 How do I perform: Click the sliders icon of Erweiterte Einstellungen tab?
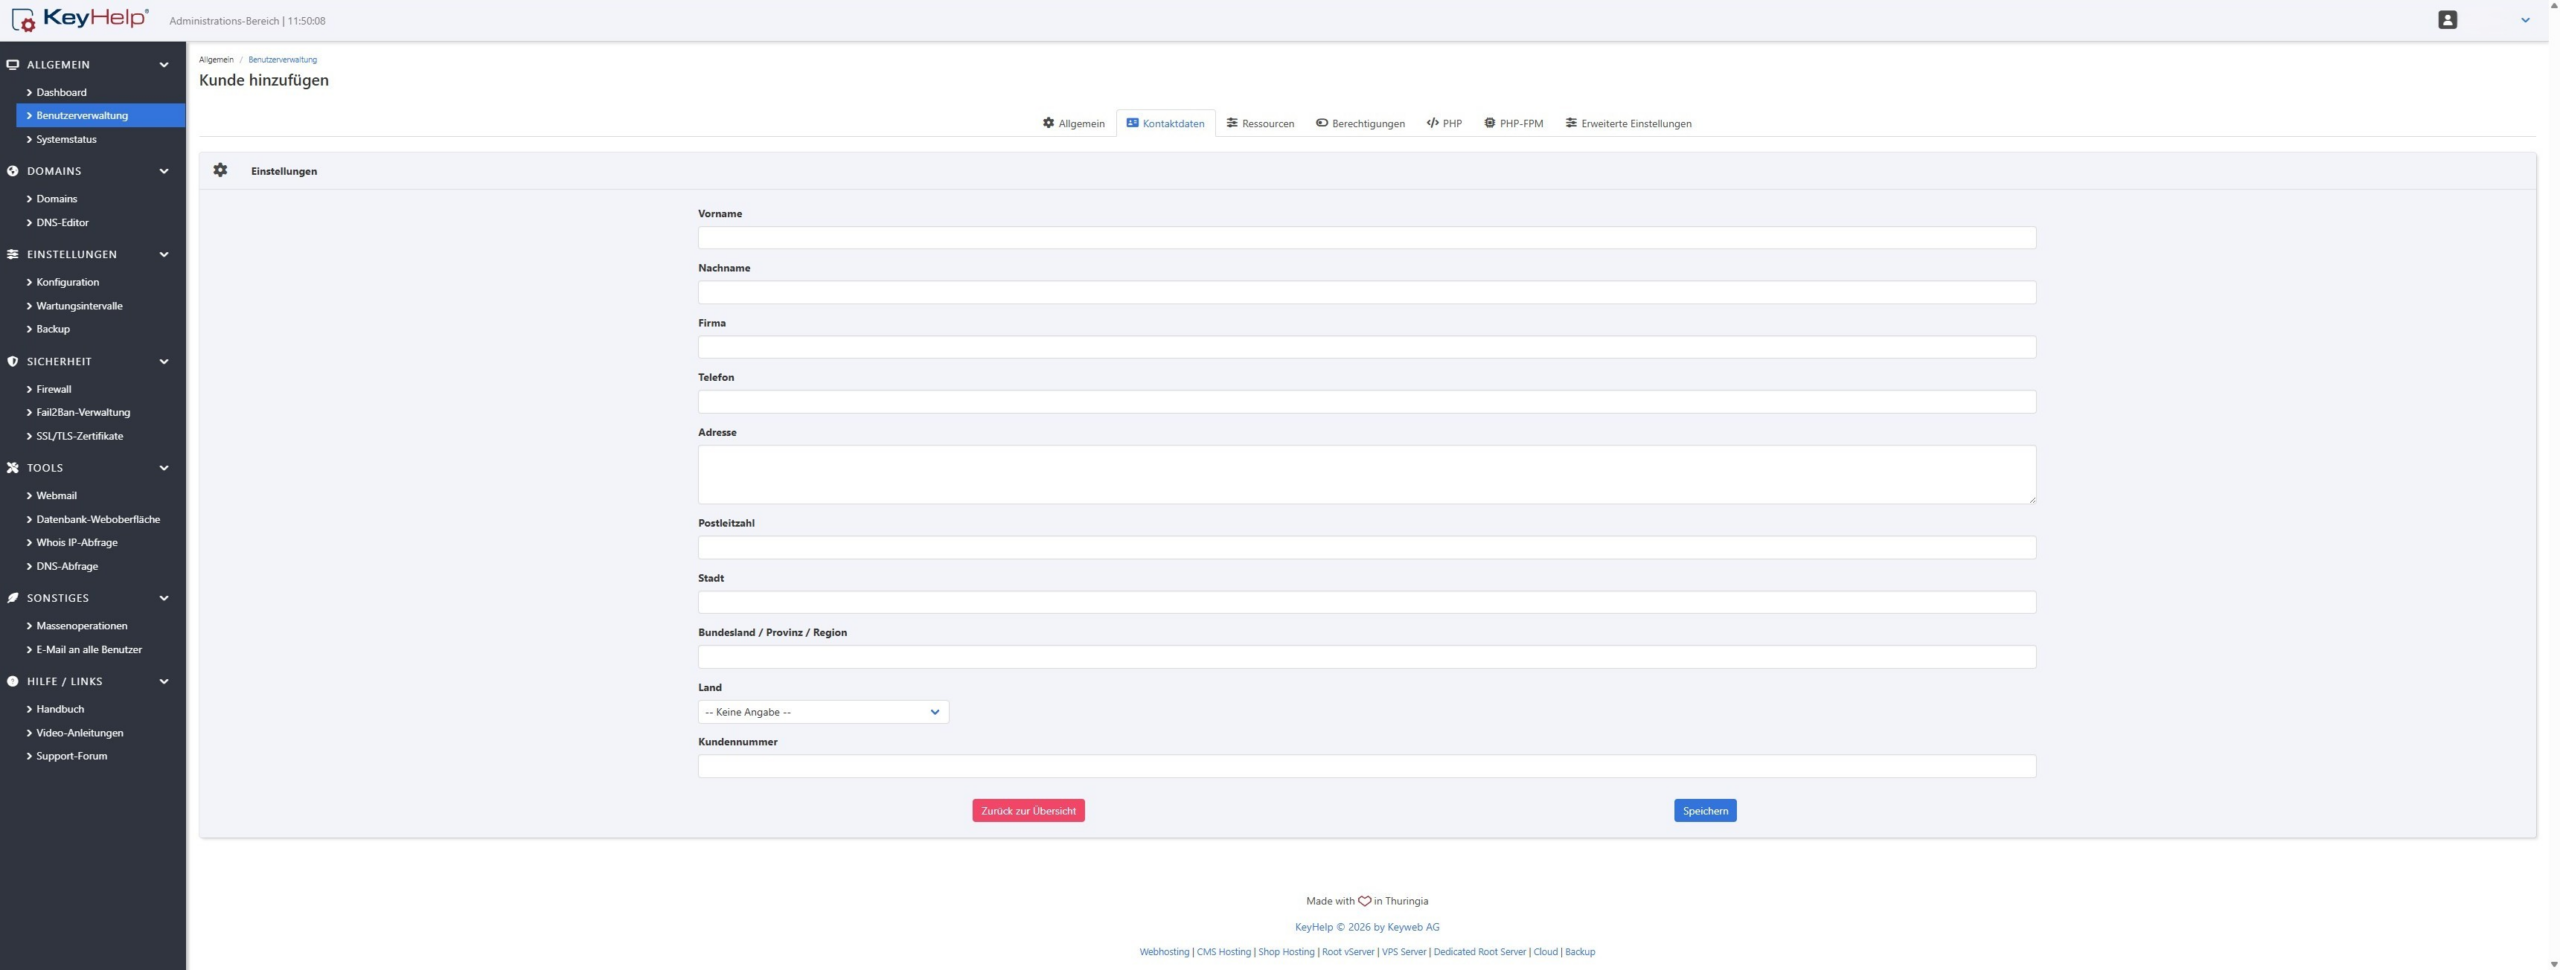point(1571,123)
